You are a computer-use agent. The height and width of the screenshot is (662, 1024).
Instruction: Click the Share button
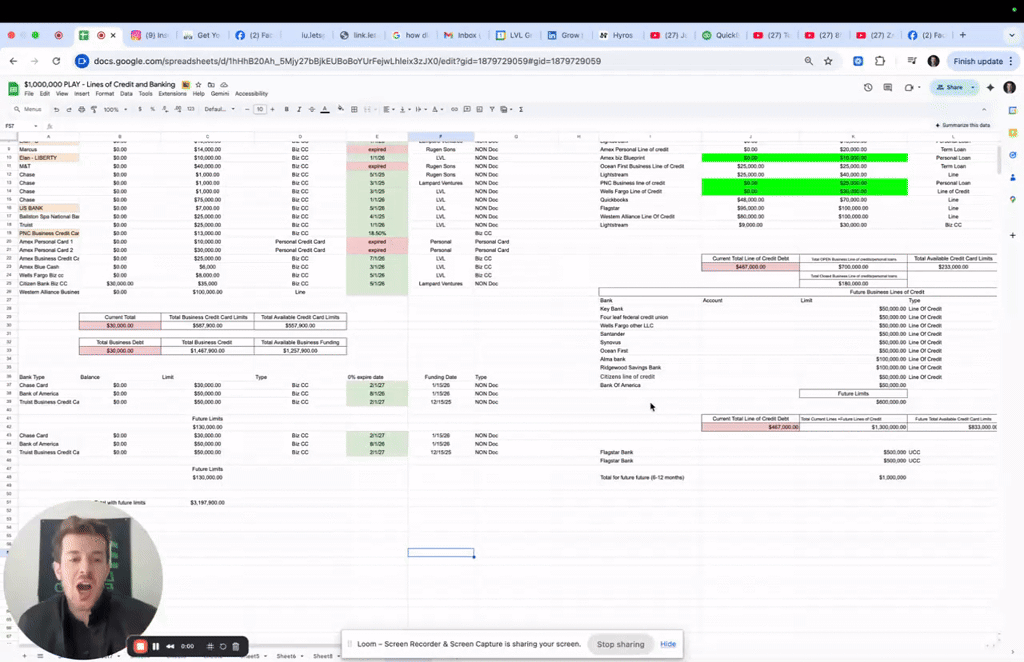pyautogui.click(x=950, y=87)
